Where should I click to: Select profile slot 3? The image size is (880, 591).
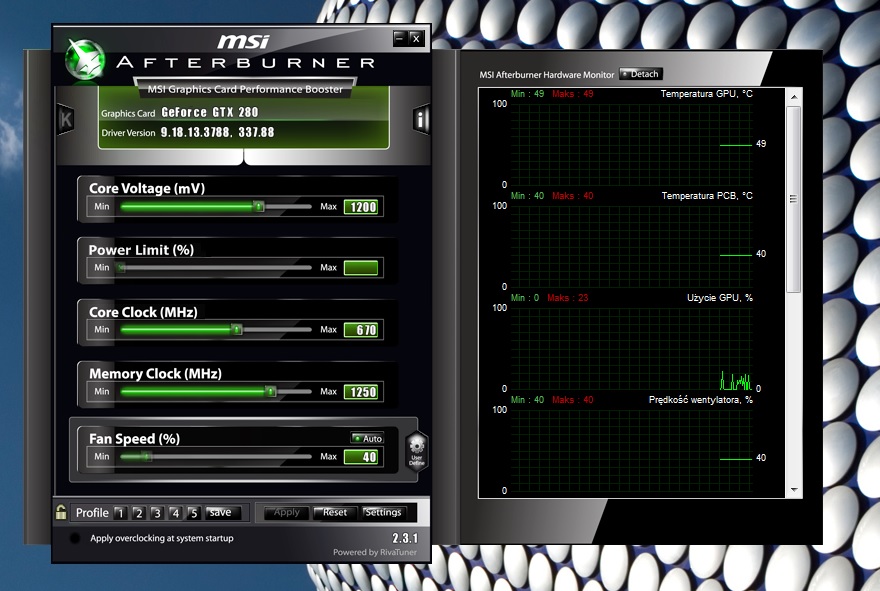pos(158,512)
